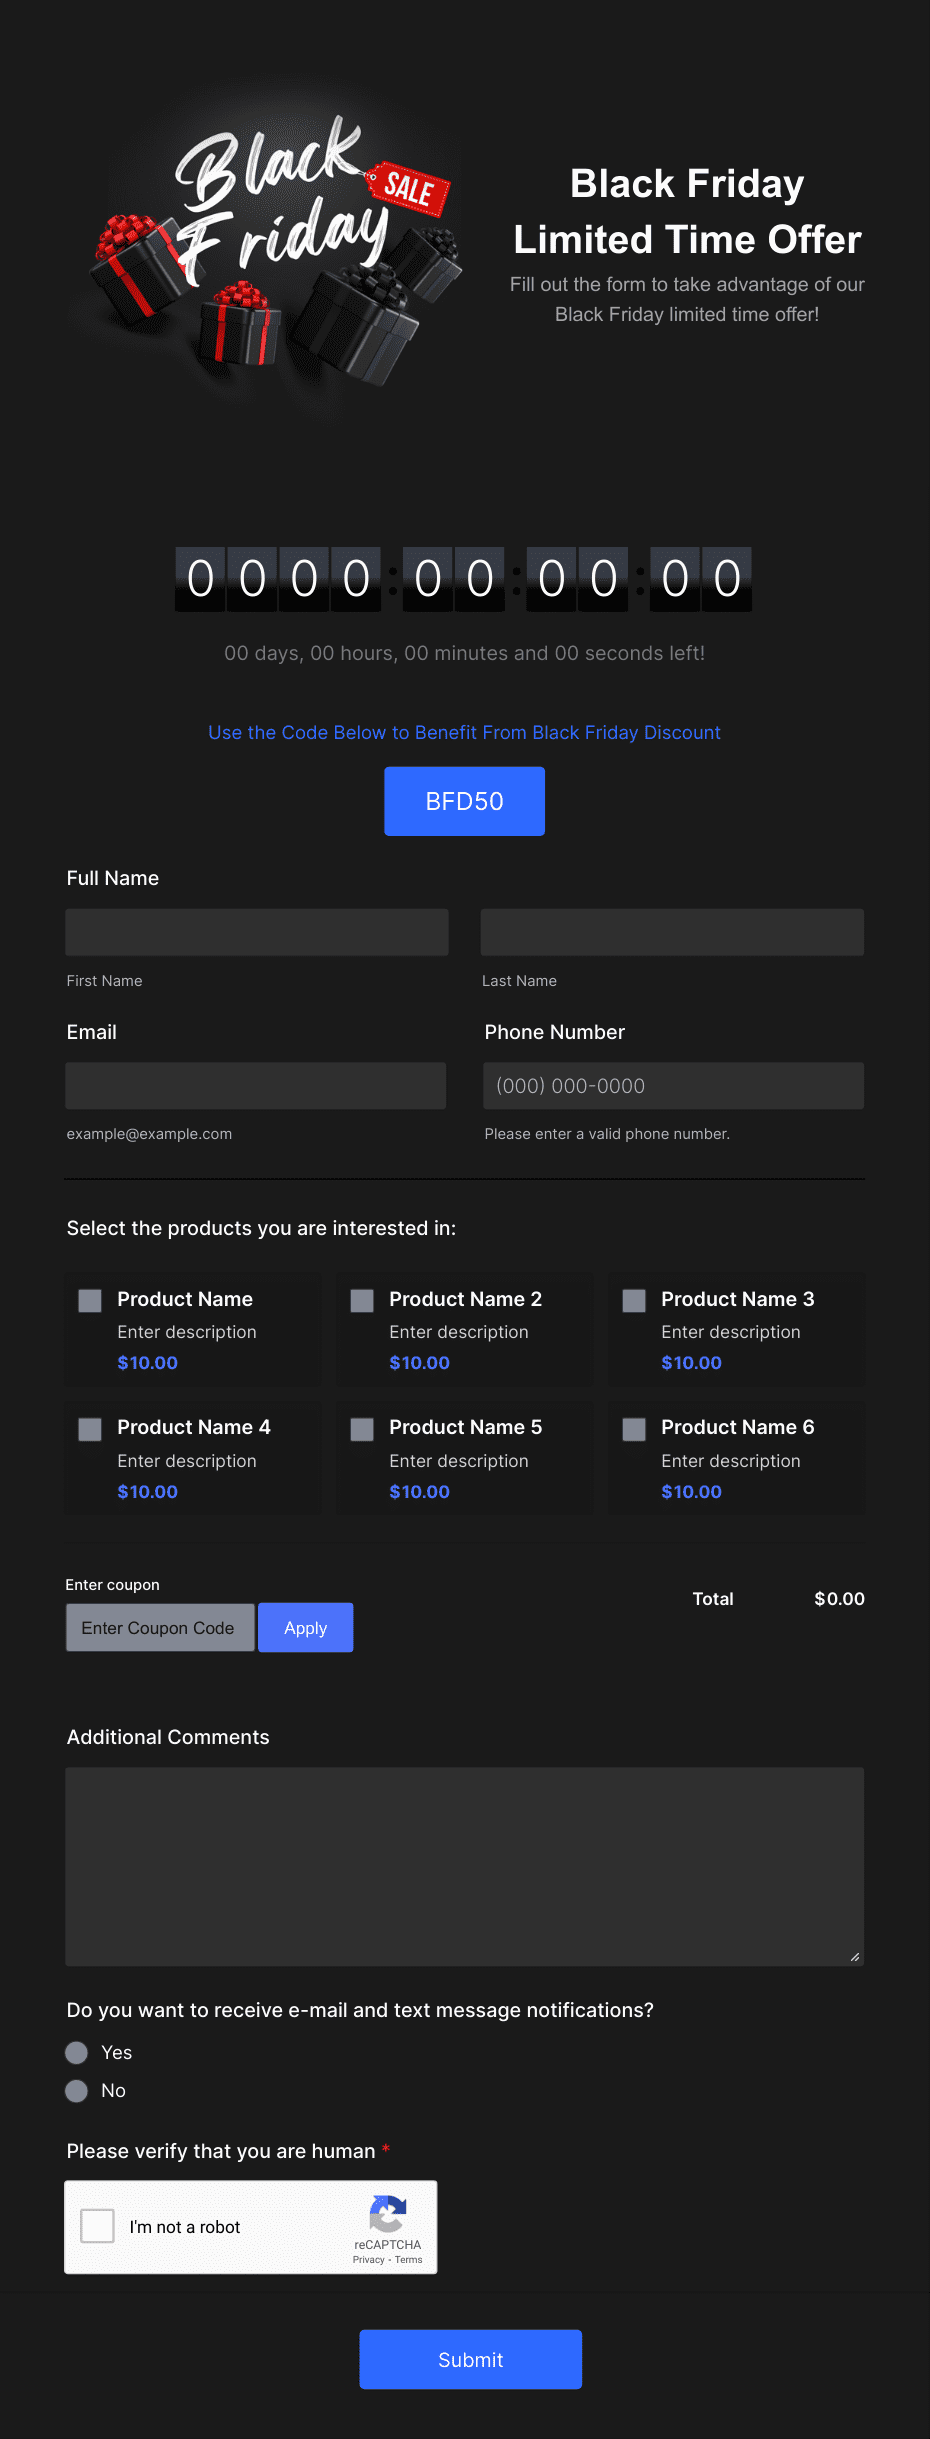Focus the Phone Number input
The height and width of the screenshot is (2439, 930).
pyautogui.click(x=674, y=1086)
